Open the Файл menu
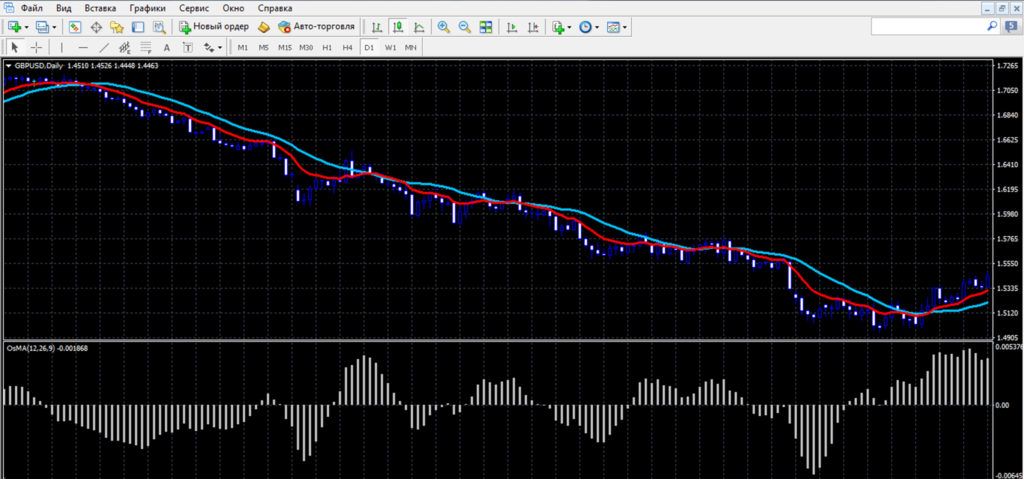This screenshot has height=479, width=1024. click(31, 8)
